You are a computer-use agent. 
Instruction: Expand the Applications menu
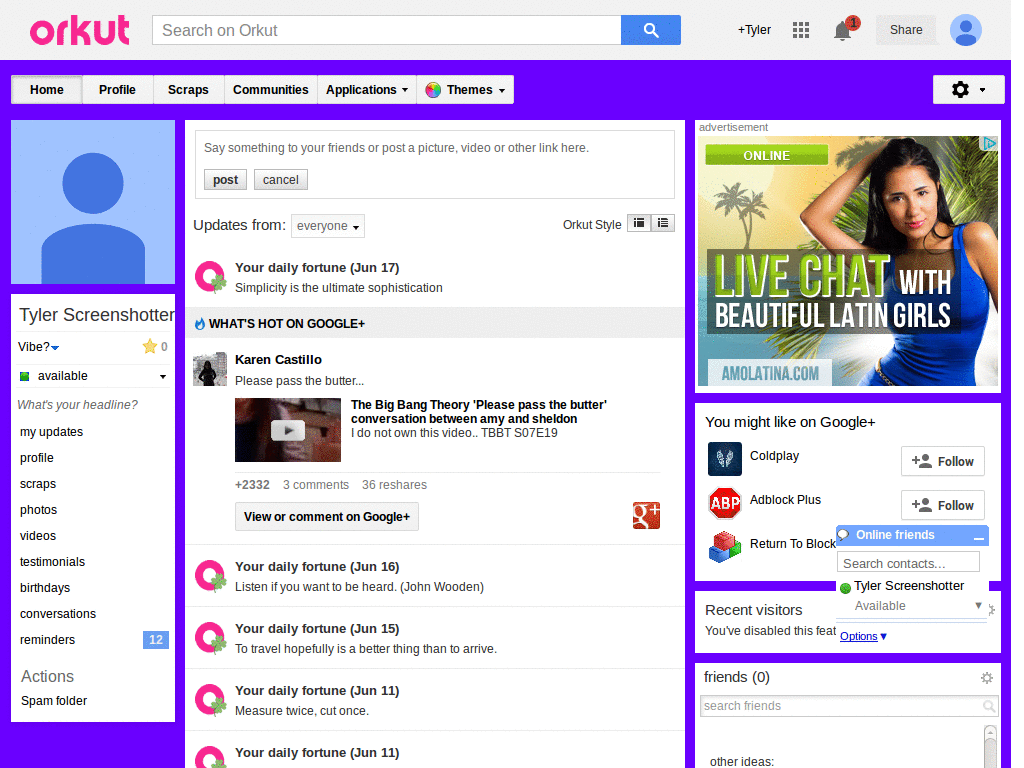(366, 89)
